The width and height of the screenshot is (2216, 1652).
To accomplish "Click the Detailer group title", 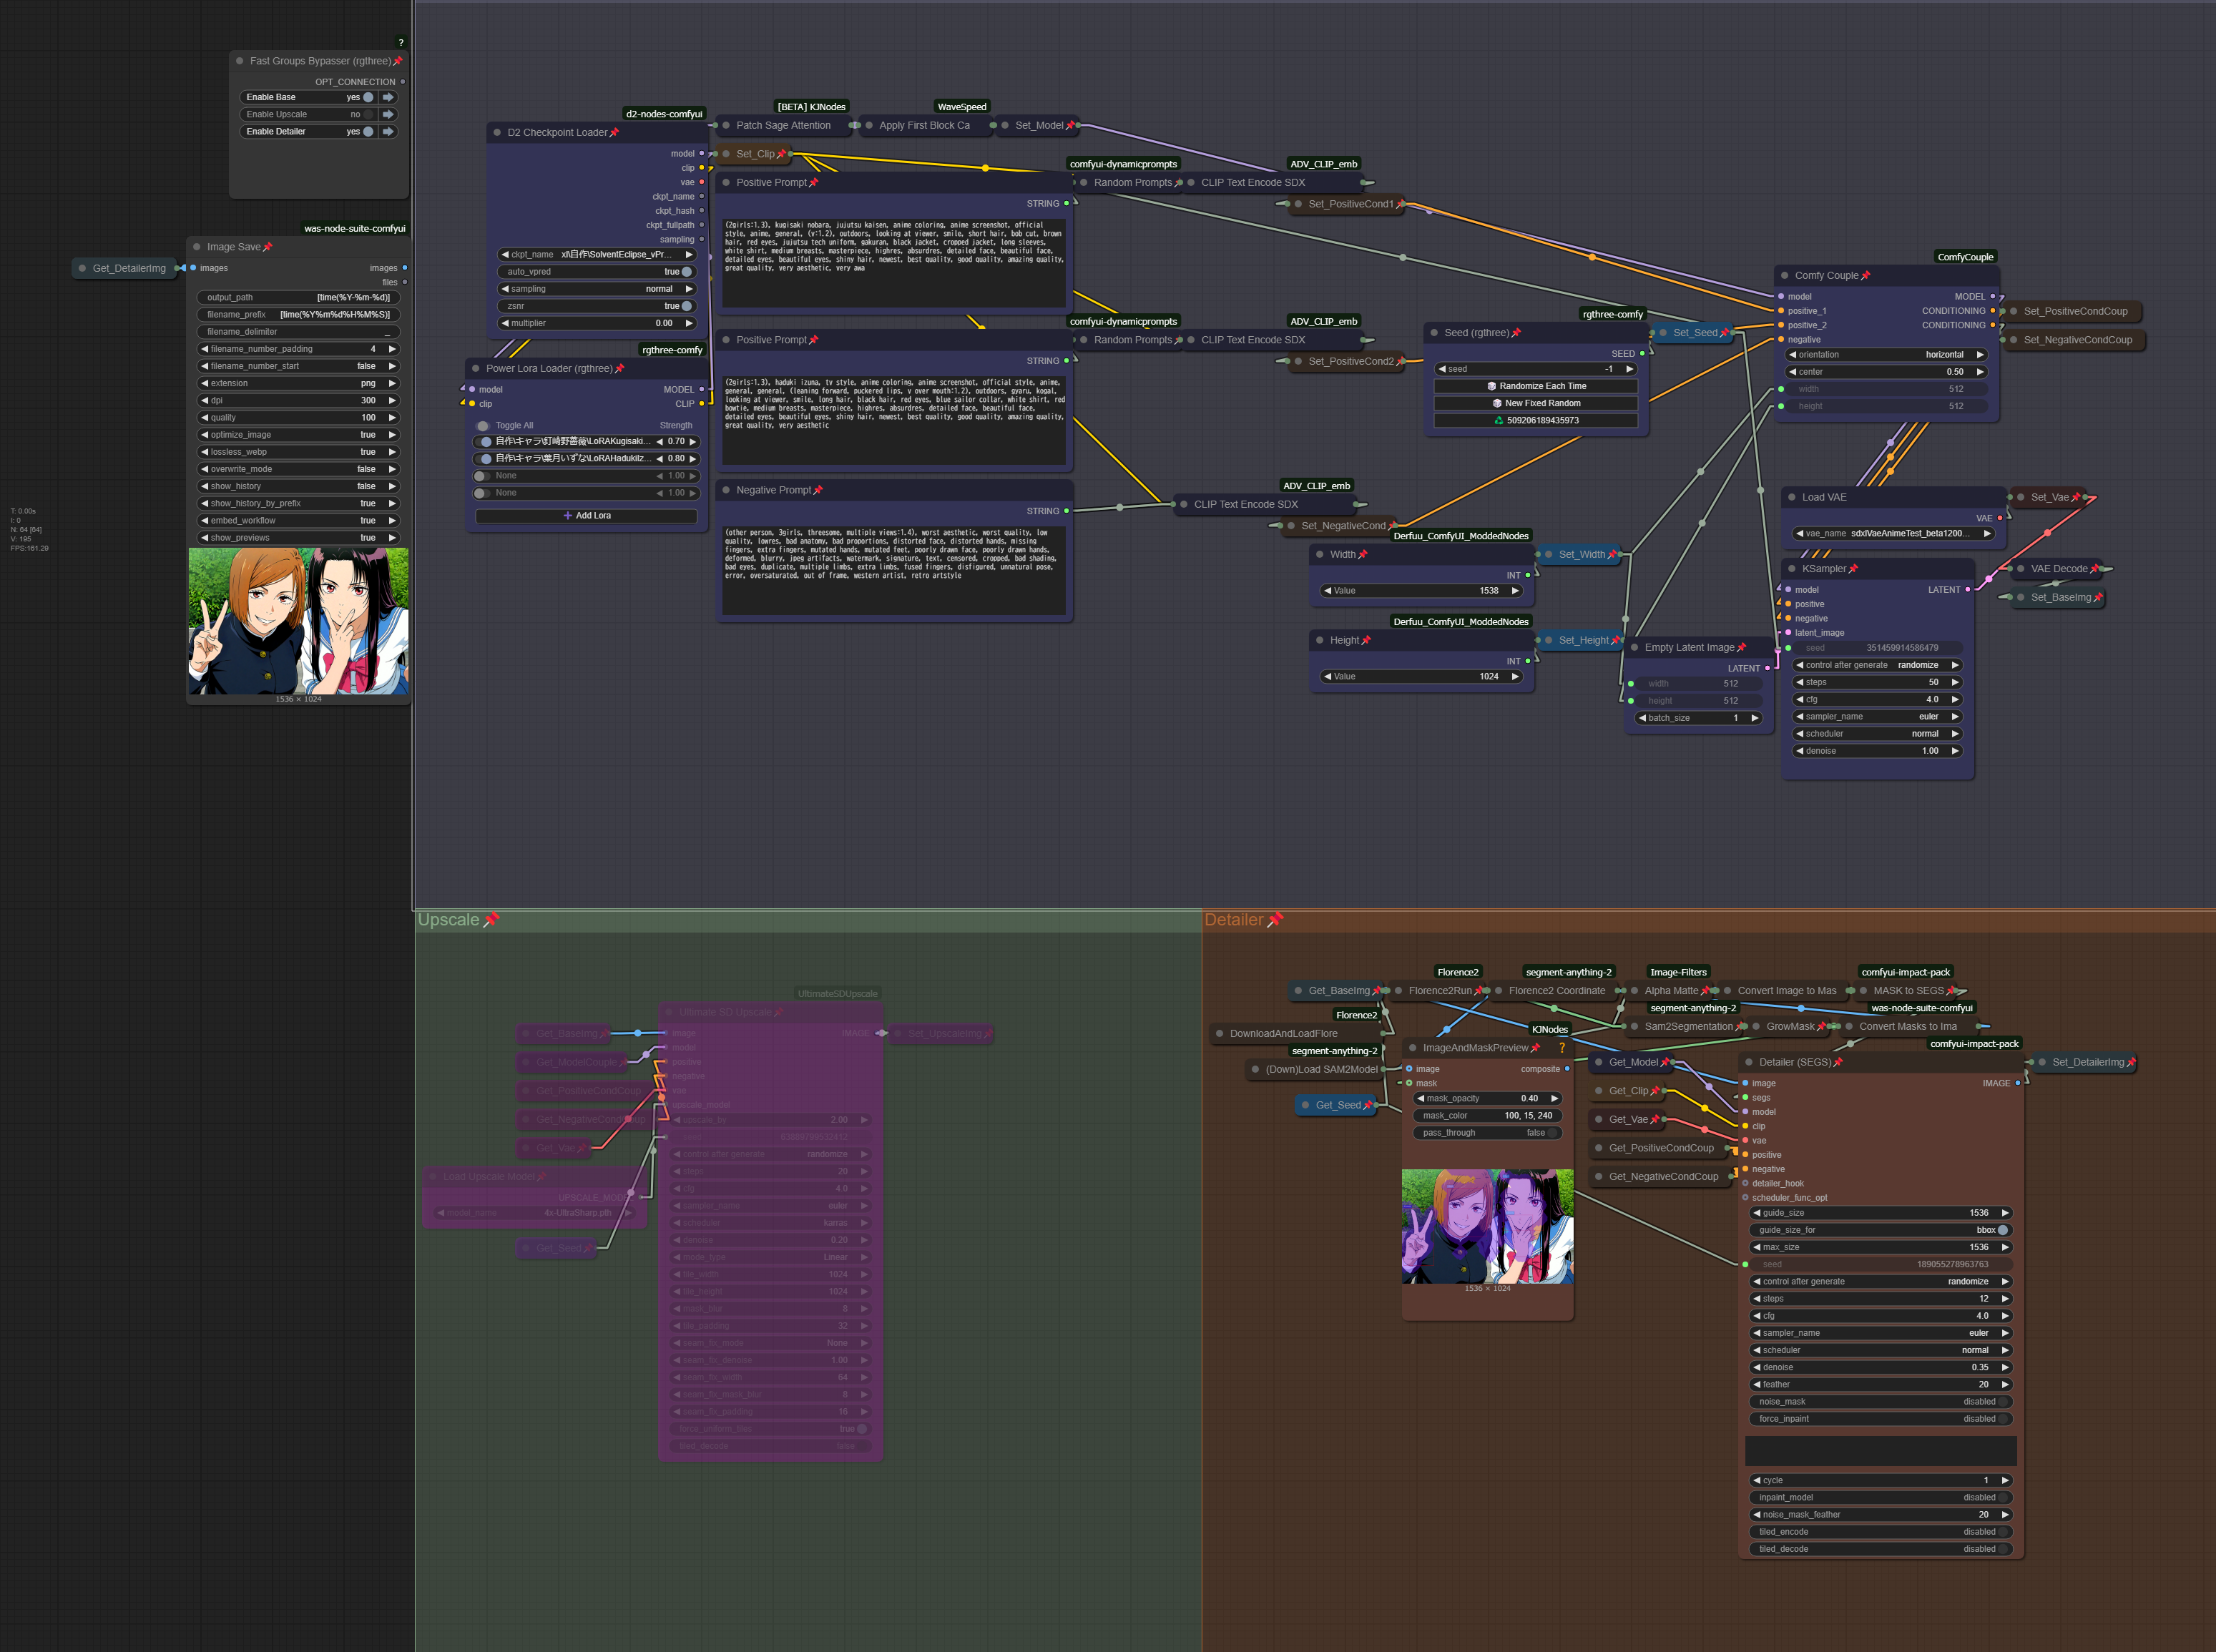I will [1233, 920].
